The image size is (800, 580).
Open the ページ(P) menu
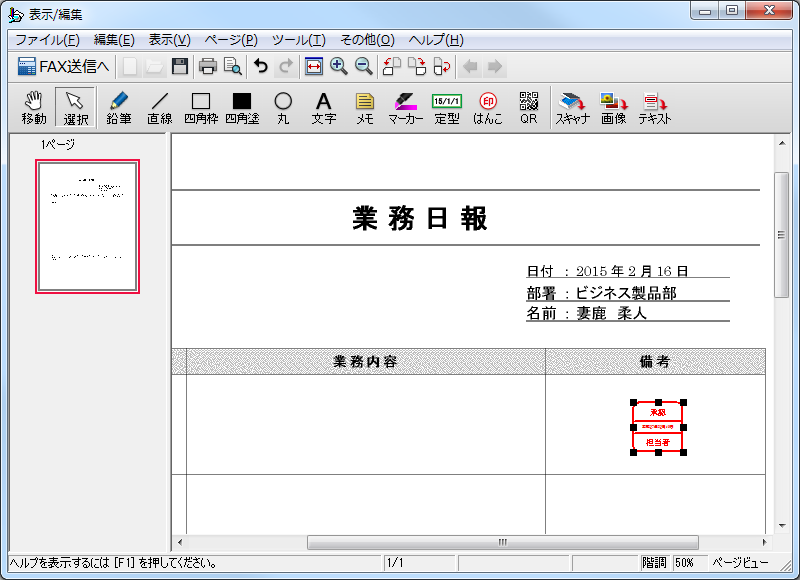pos(231,40)
